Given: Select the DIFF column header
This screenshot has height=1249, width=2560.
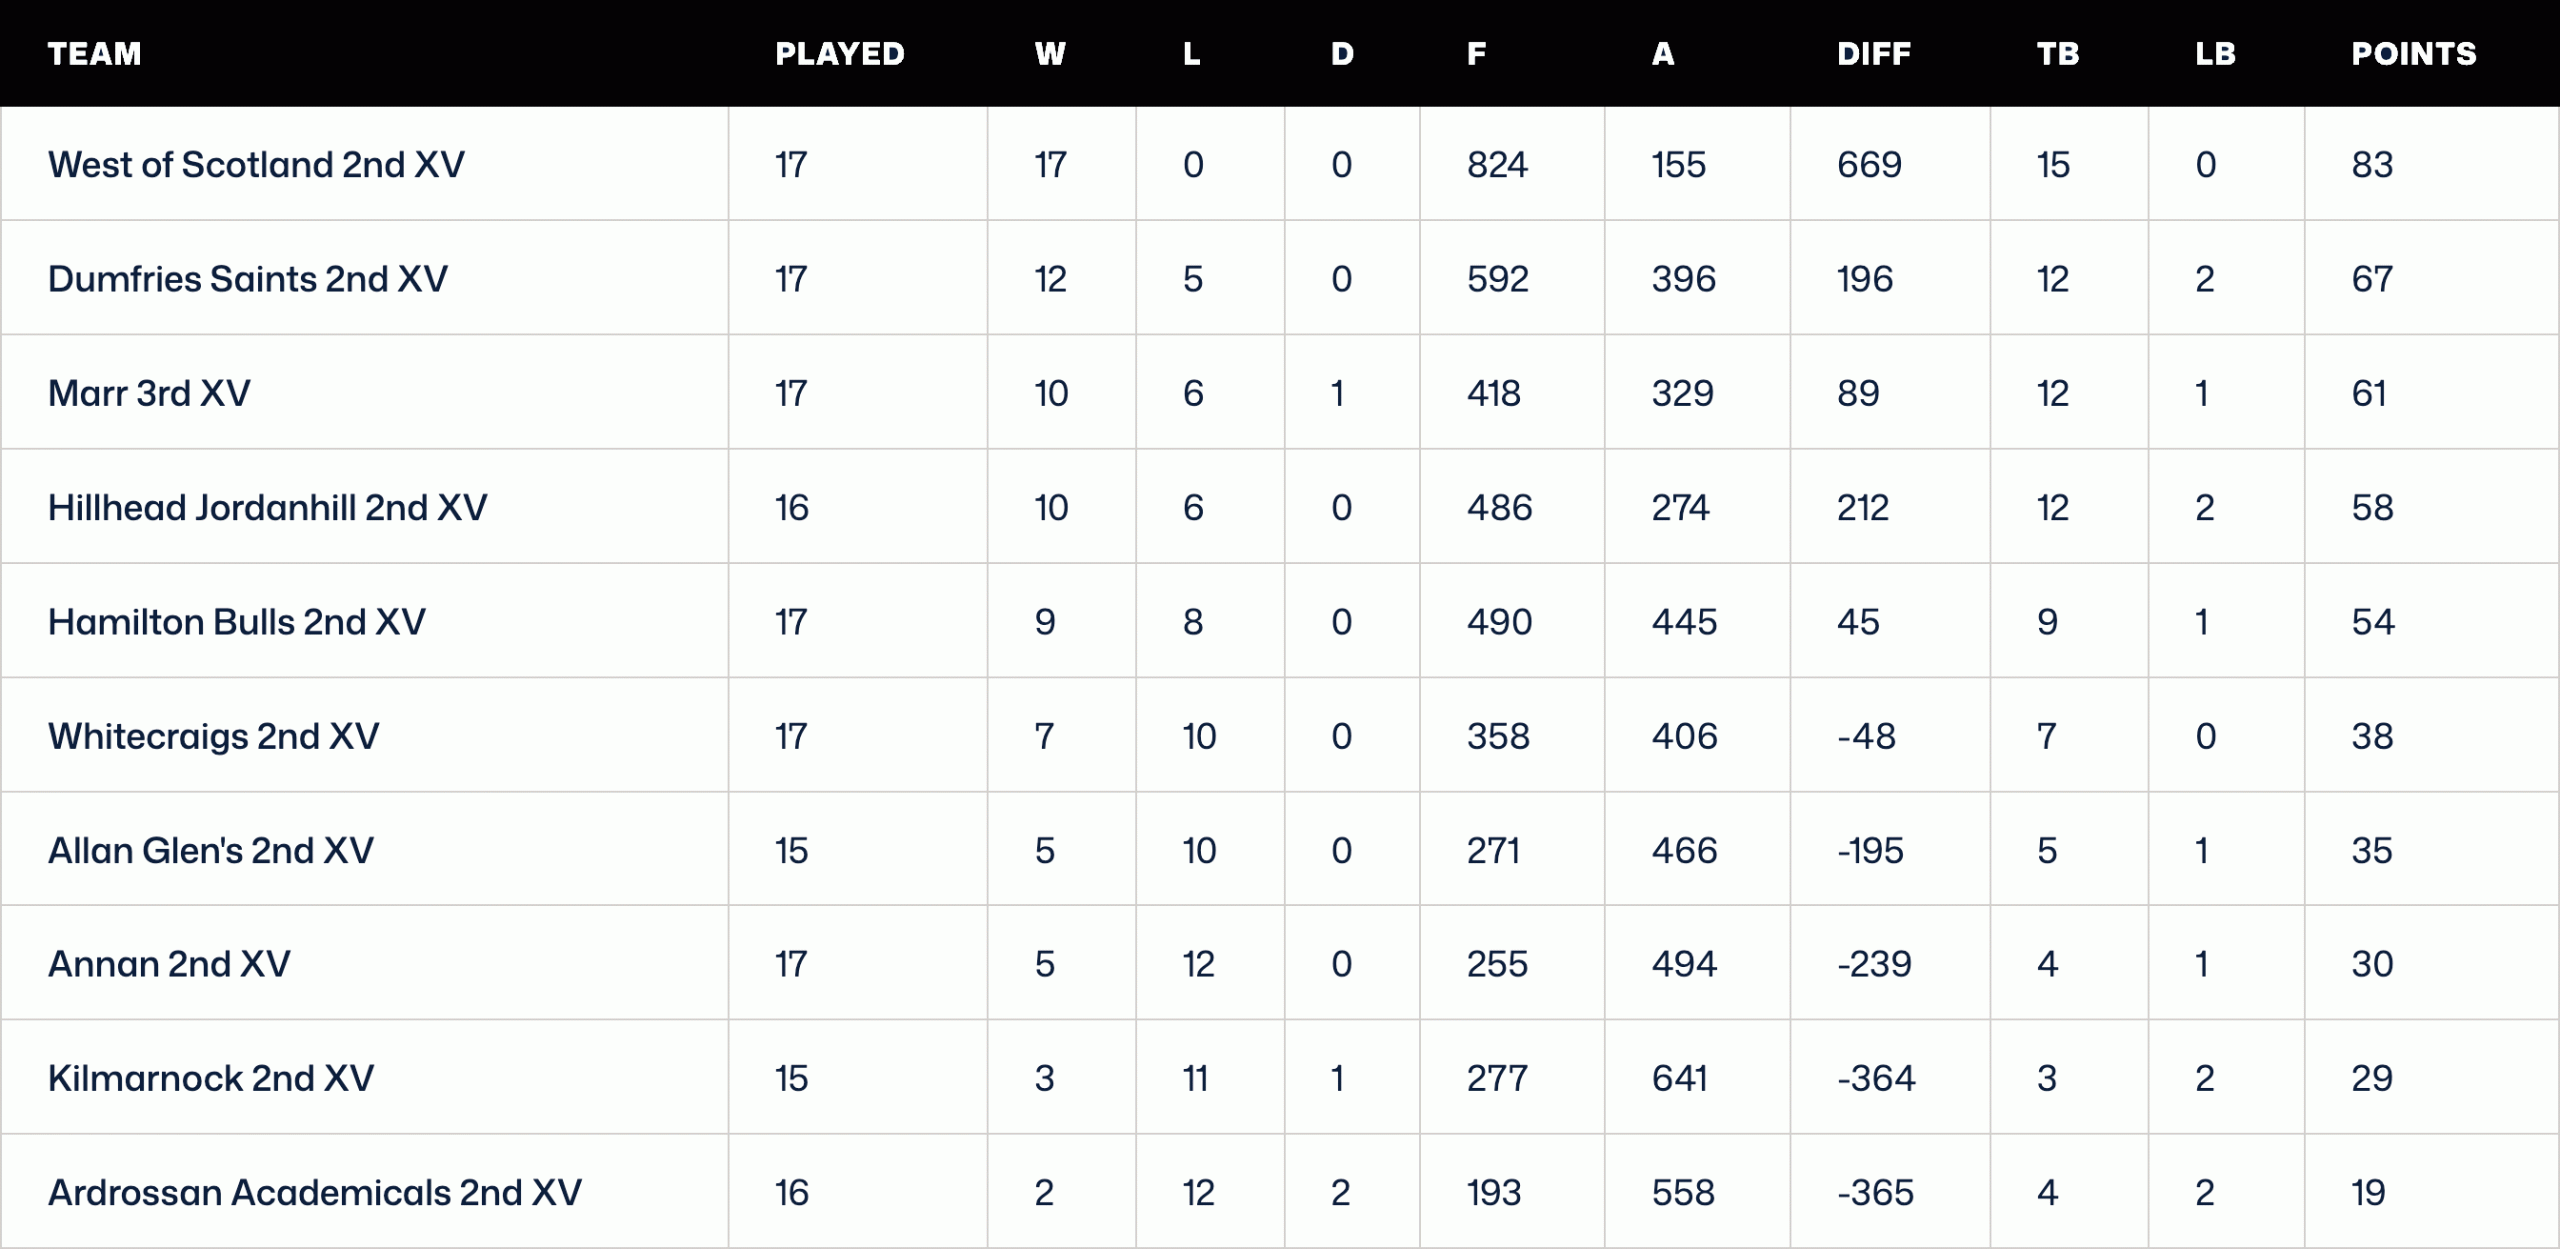Looking at the screenshot, I should (1873, 54).
